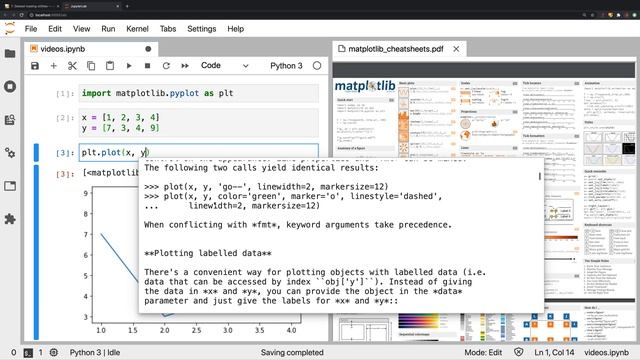640x360 pixels.
Task: Insert a cell below with plus icon
Action: point(53,66)
